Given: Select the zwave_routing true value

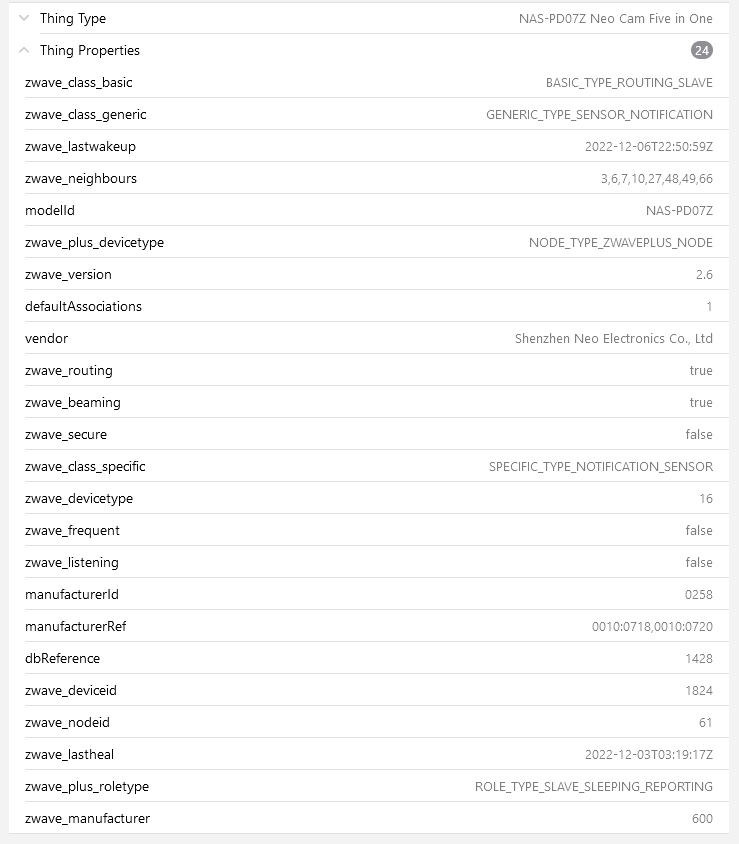Looking at the screenshot, I should [x=701, y=370].
